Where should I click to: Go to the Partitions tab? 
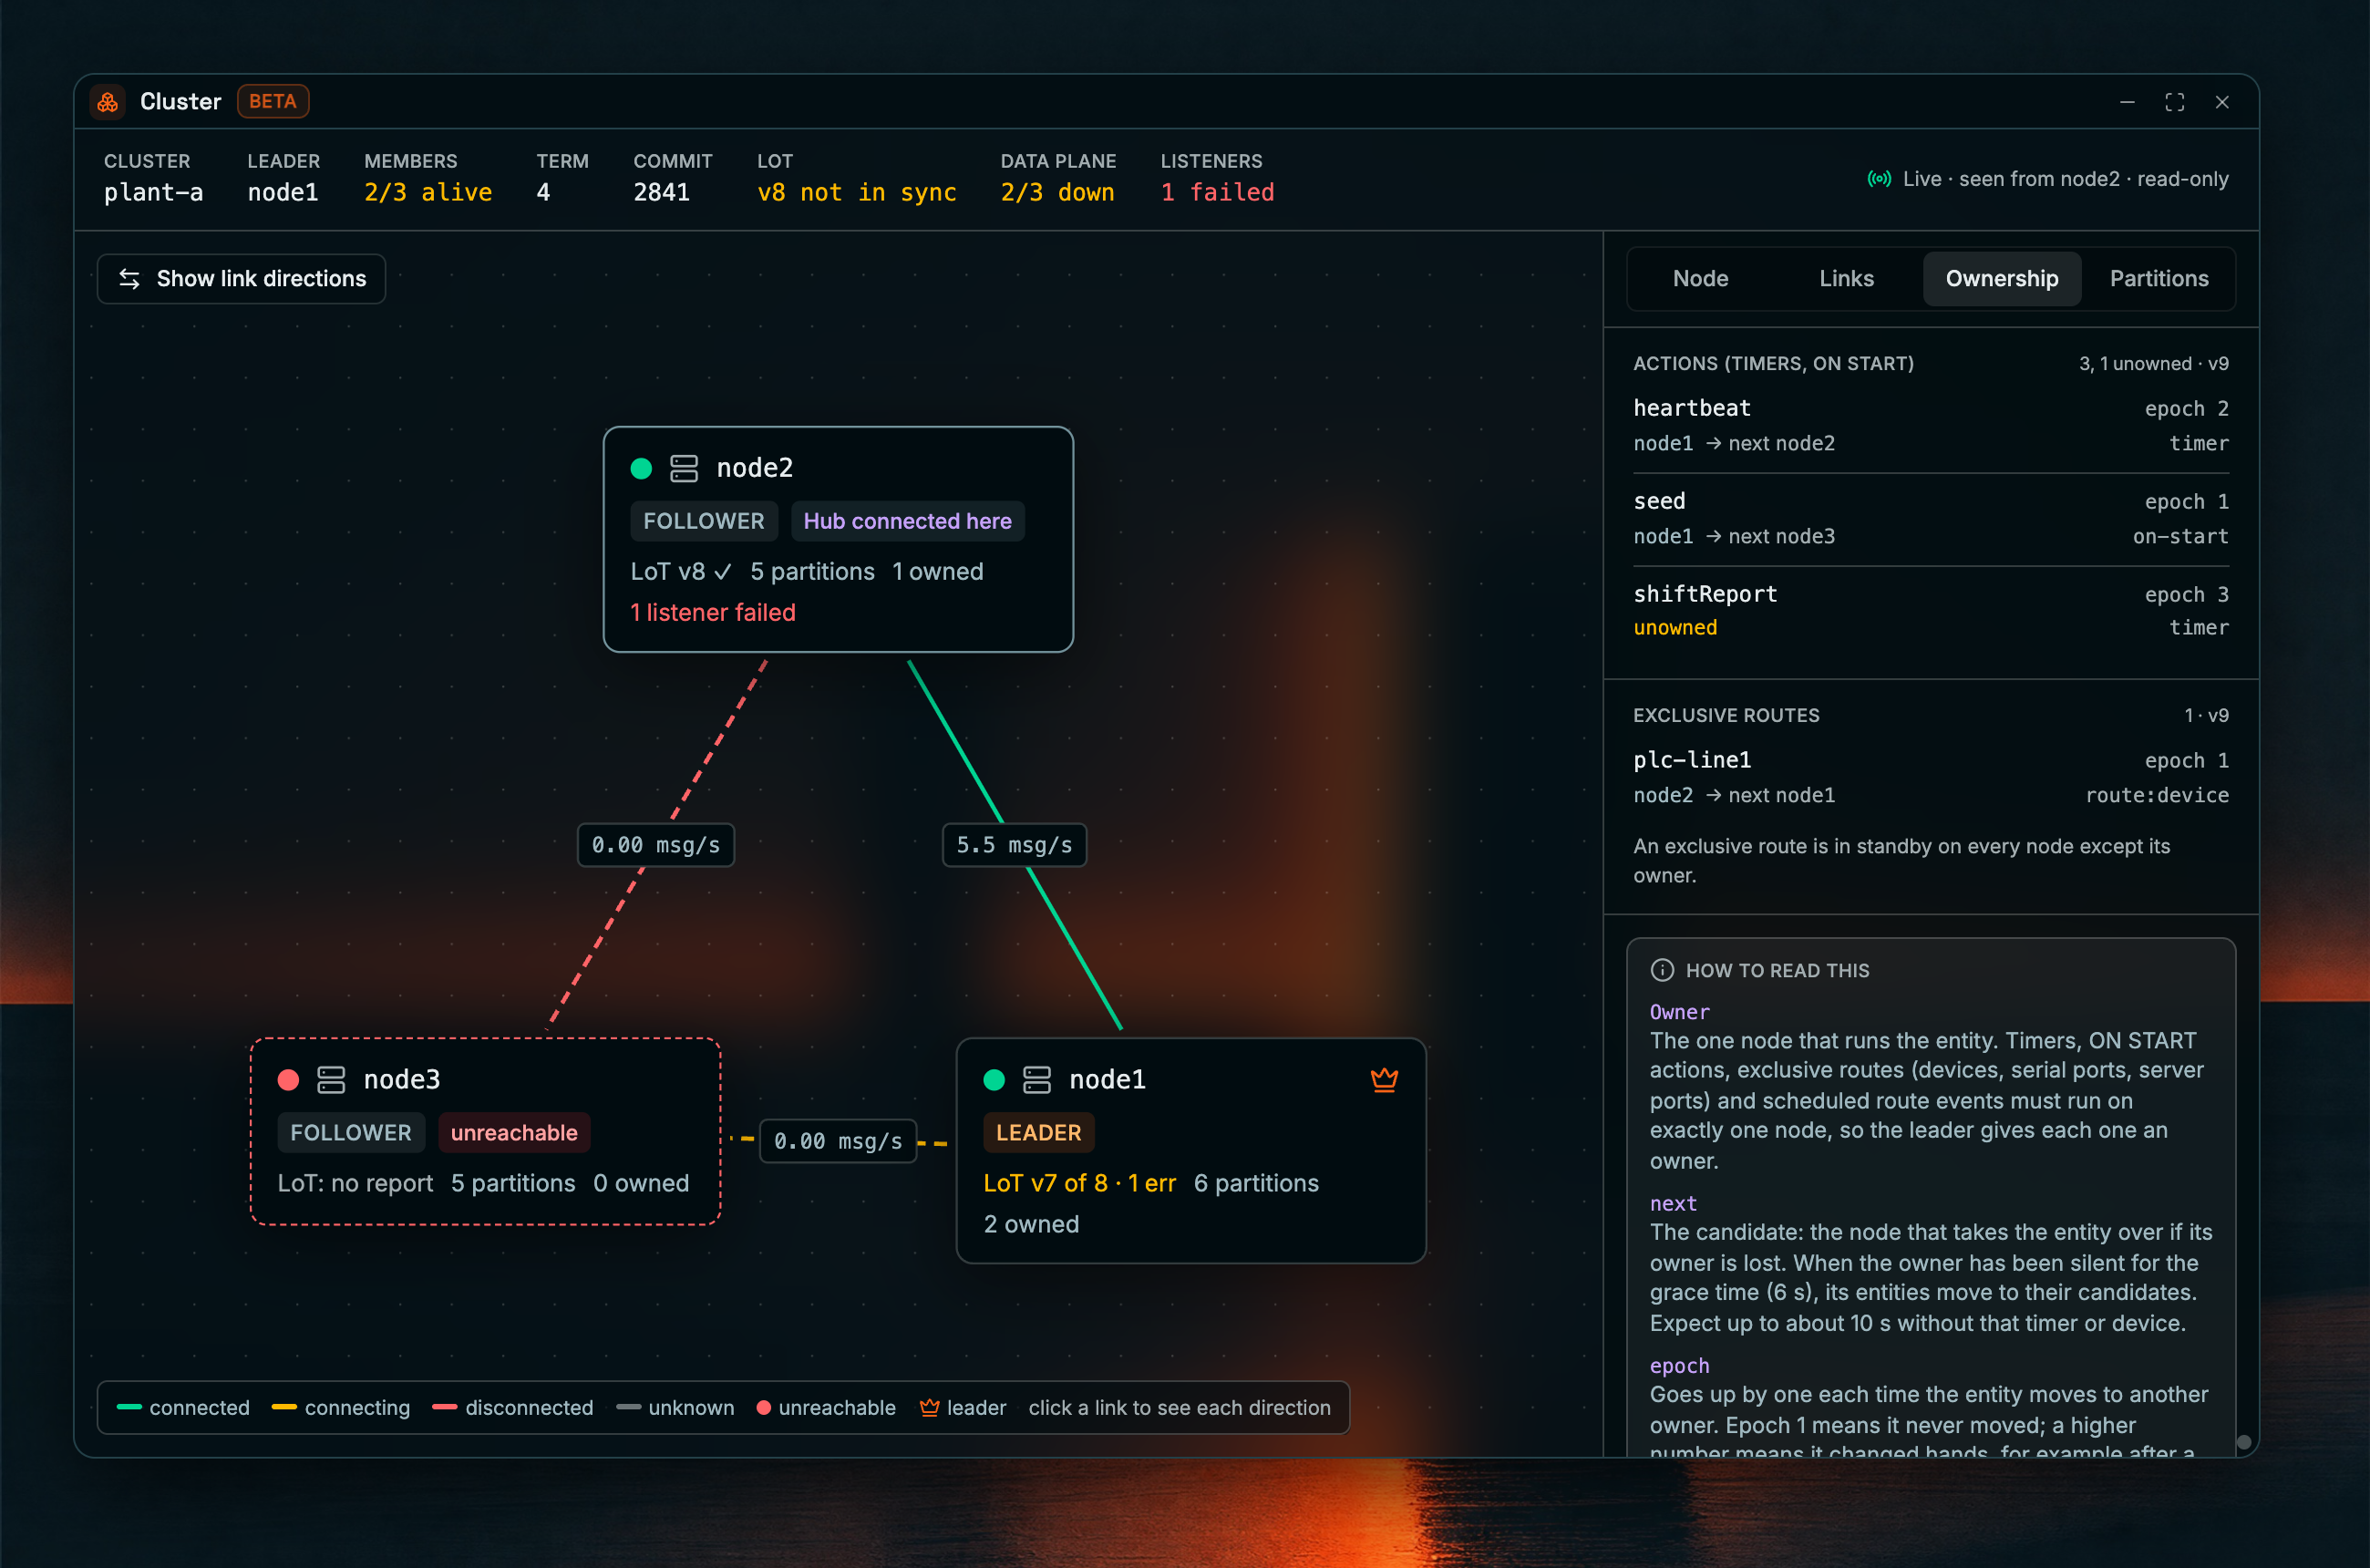pos(2159,279)
